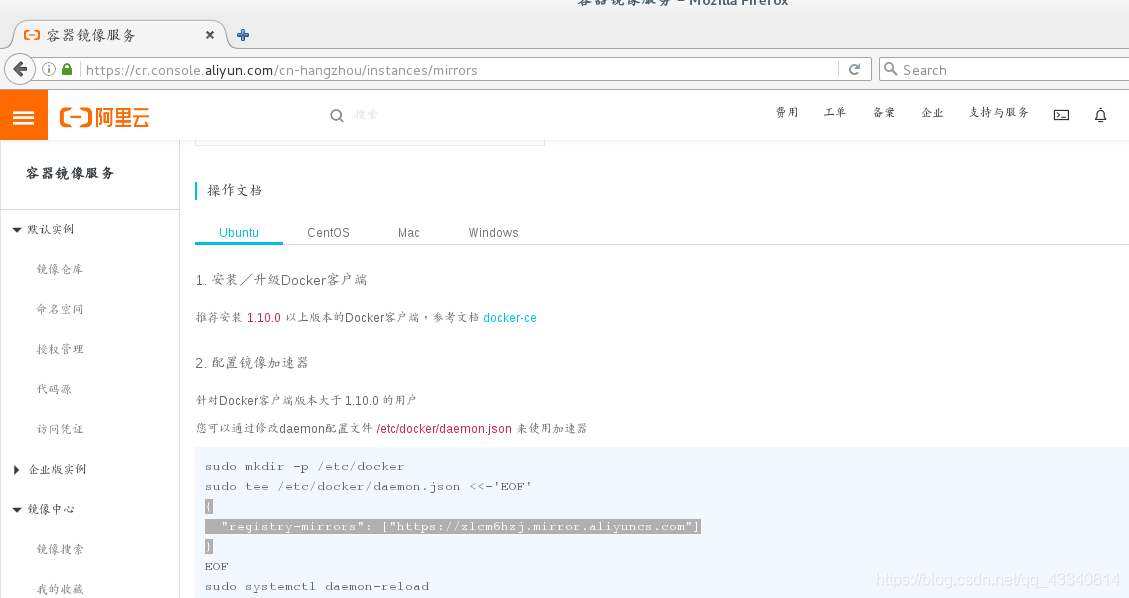Open the 费用 top menu
This screenshot has height=598, width=1129.
click(x=787, y=112)
